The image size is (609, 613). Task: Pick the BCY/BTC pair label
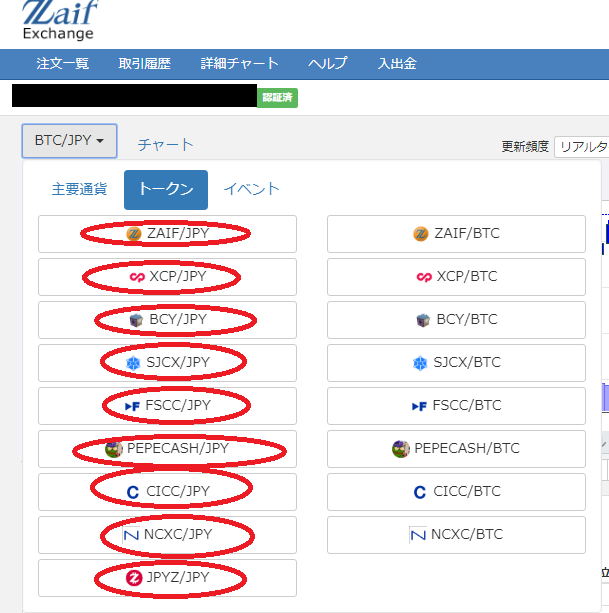point(467,319)
